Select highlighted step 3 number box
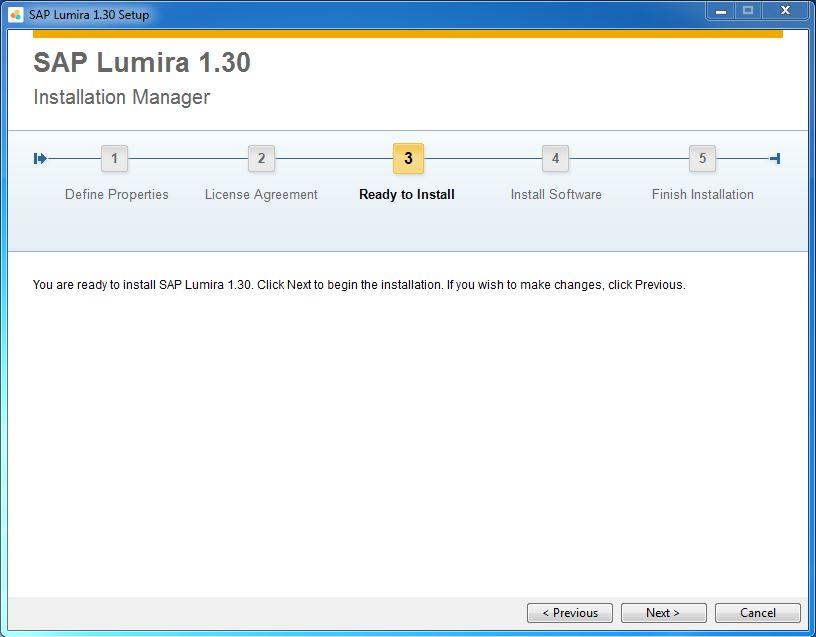Viewport: 816px width, 637px height. (409, 158)
